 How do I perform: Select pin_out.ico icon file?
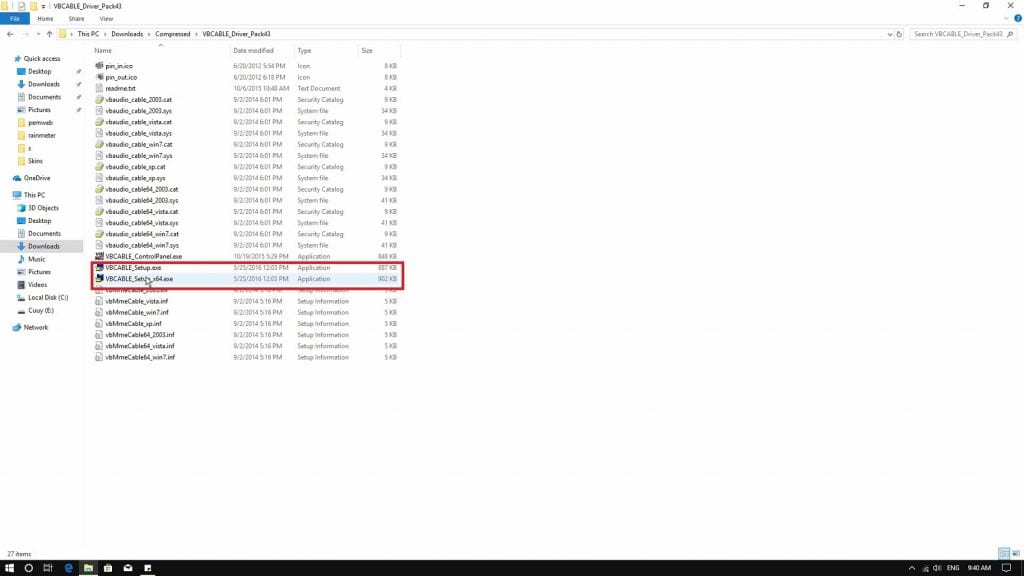click(121, 77)
